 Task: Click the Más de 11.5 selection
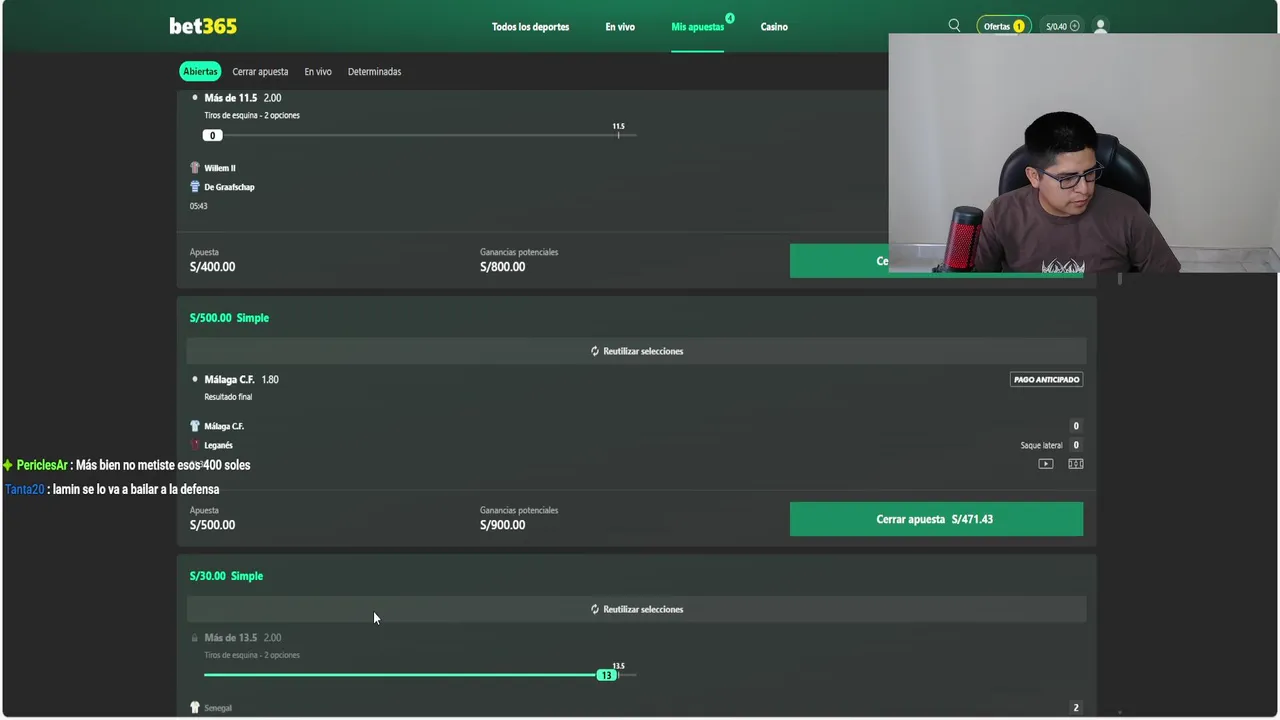pyautogui.click(x=242, y=98)
